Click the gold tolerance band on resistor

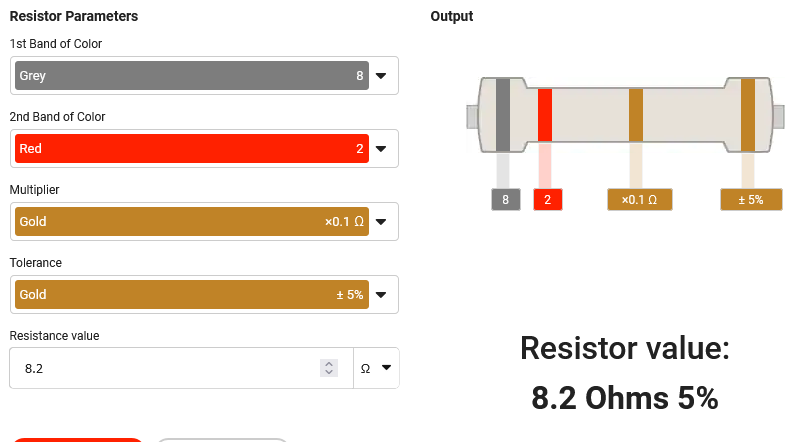(x=748, y=115)
